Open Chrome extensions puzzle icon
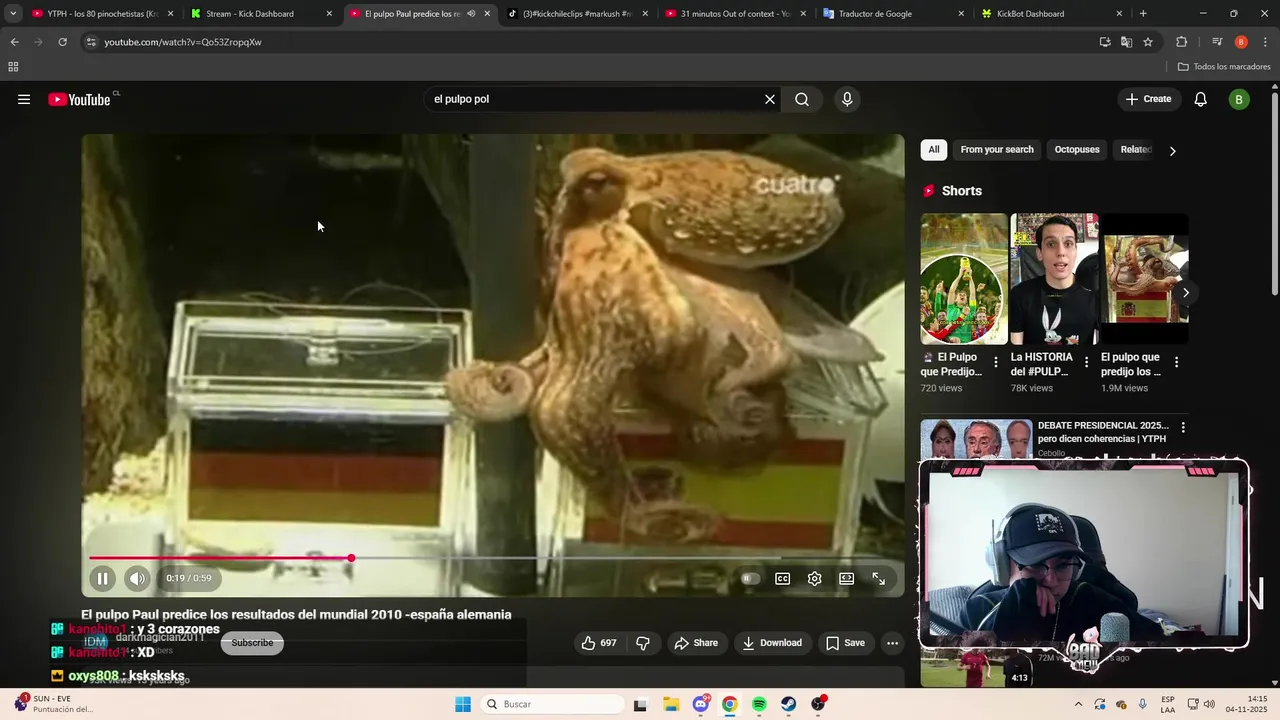The height and width of the screenshot is (720, 1280). point(1182,42)
